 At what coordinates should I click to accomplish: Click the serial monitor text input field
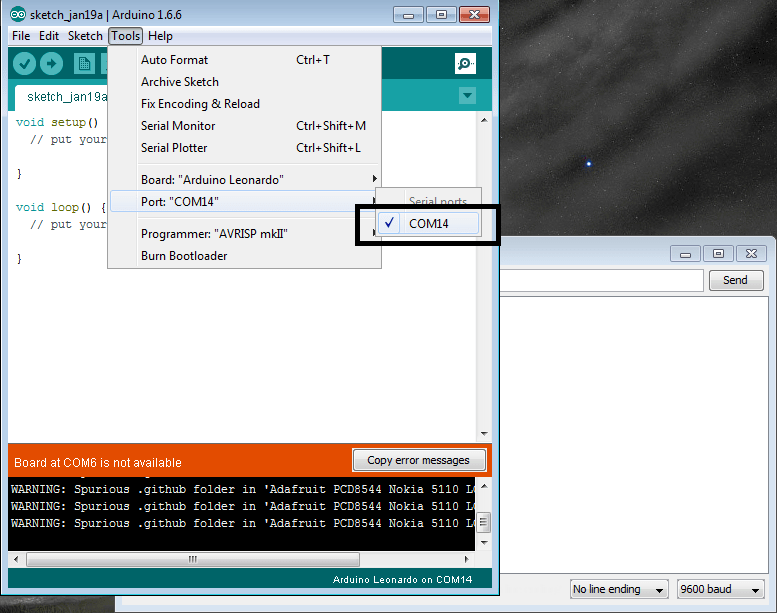(x=602, y=280)
